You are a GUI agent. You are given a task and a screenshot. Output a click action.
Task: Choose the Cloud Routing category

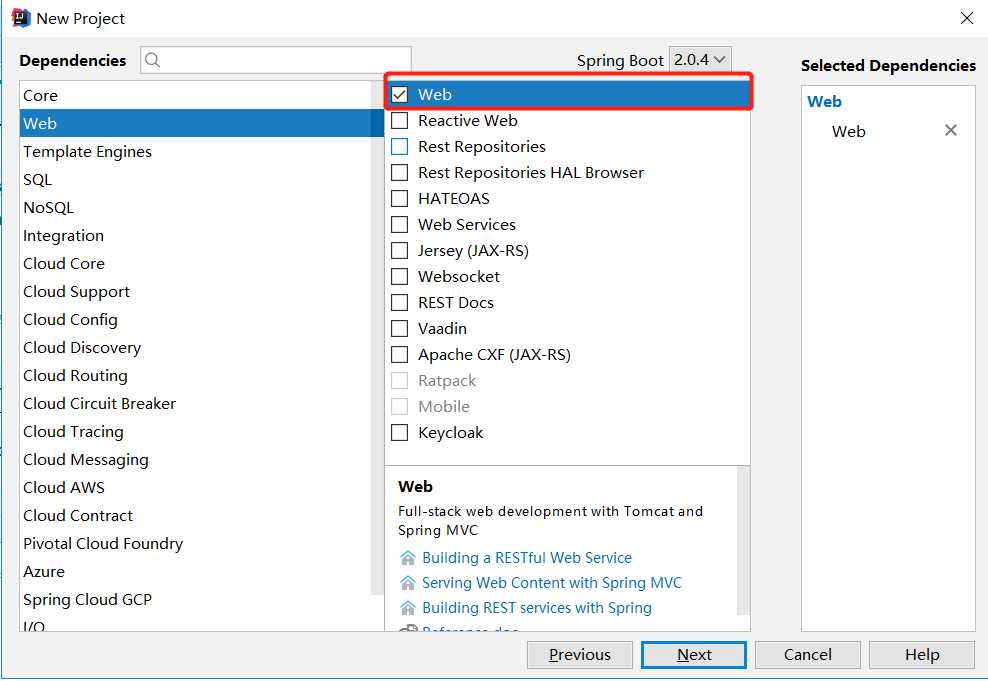pos(195,375)
